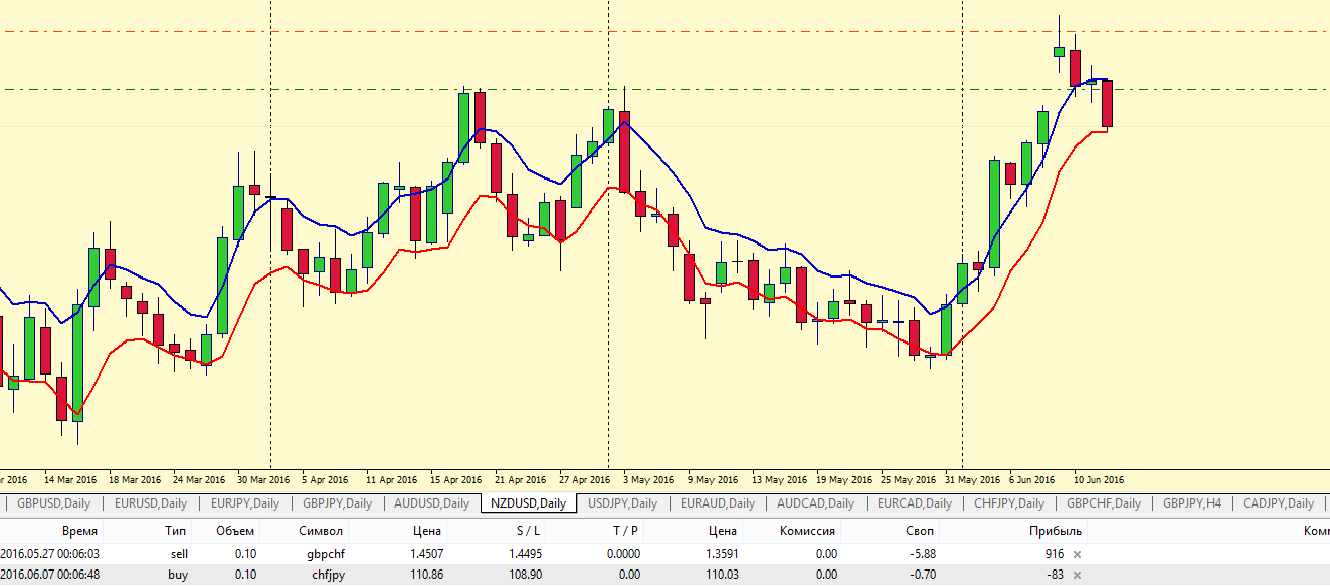Close the chfjpy buy order with its x icon
The image size is (1330, 586).
1077,575
